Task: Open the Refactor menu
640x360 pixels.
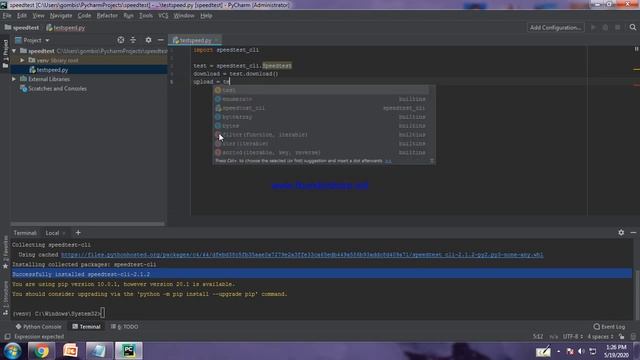Action: tap(107, 16)
